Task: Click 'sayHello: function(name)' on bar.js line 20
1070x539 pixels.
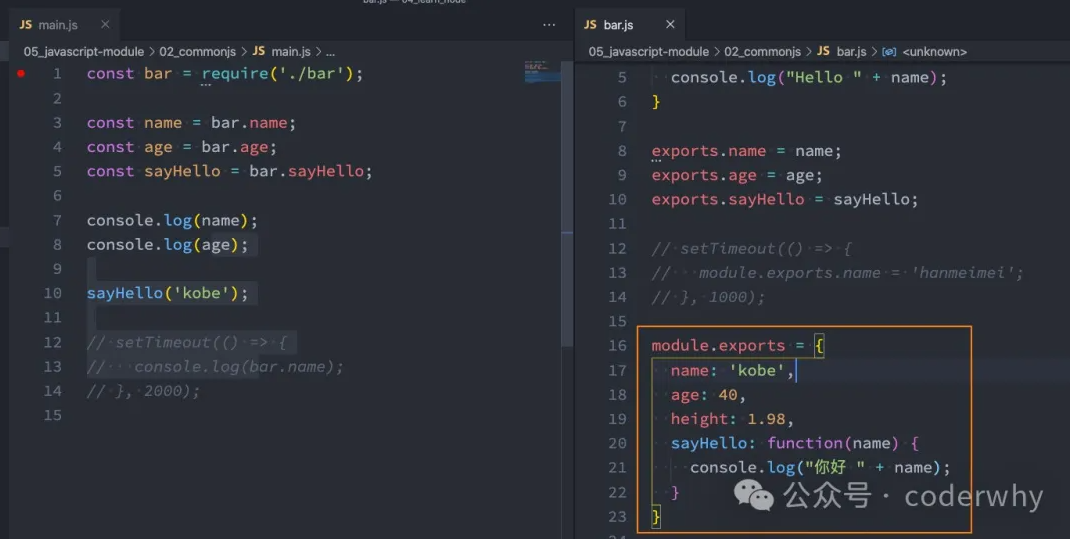Action: click(785, 443)
